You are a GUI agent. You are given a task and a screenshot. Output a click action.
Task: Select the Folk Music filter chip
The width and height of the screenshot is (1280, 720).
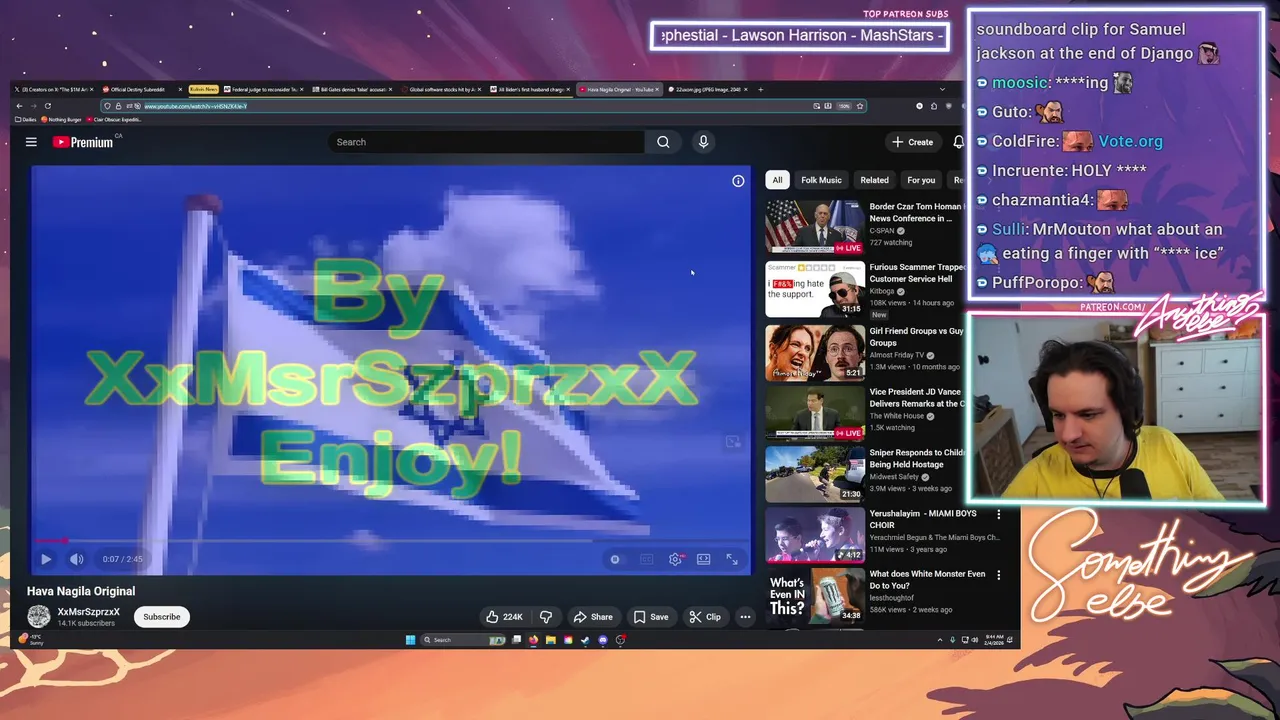(821, 180)
